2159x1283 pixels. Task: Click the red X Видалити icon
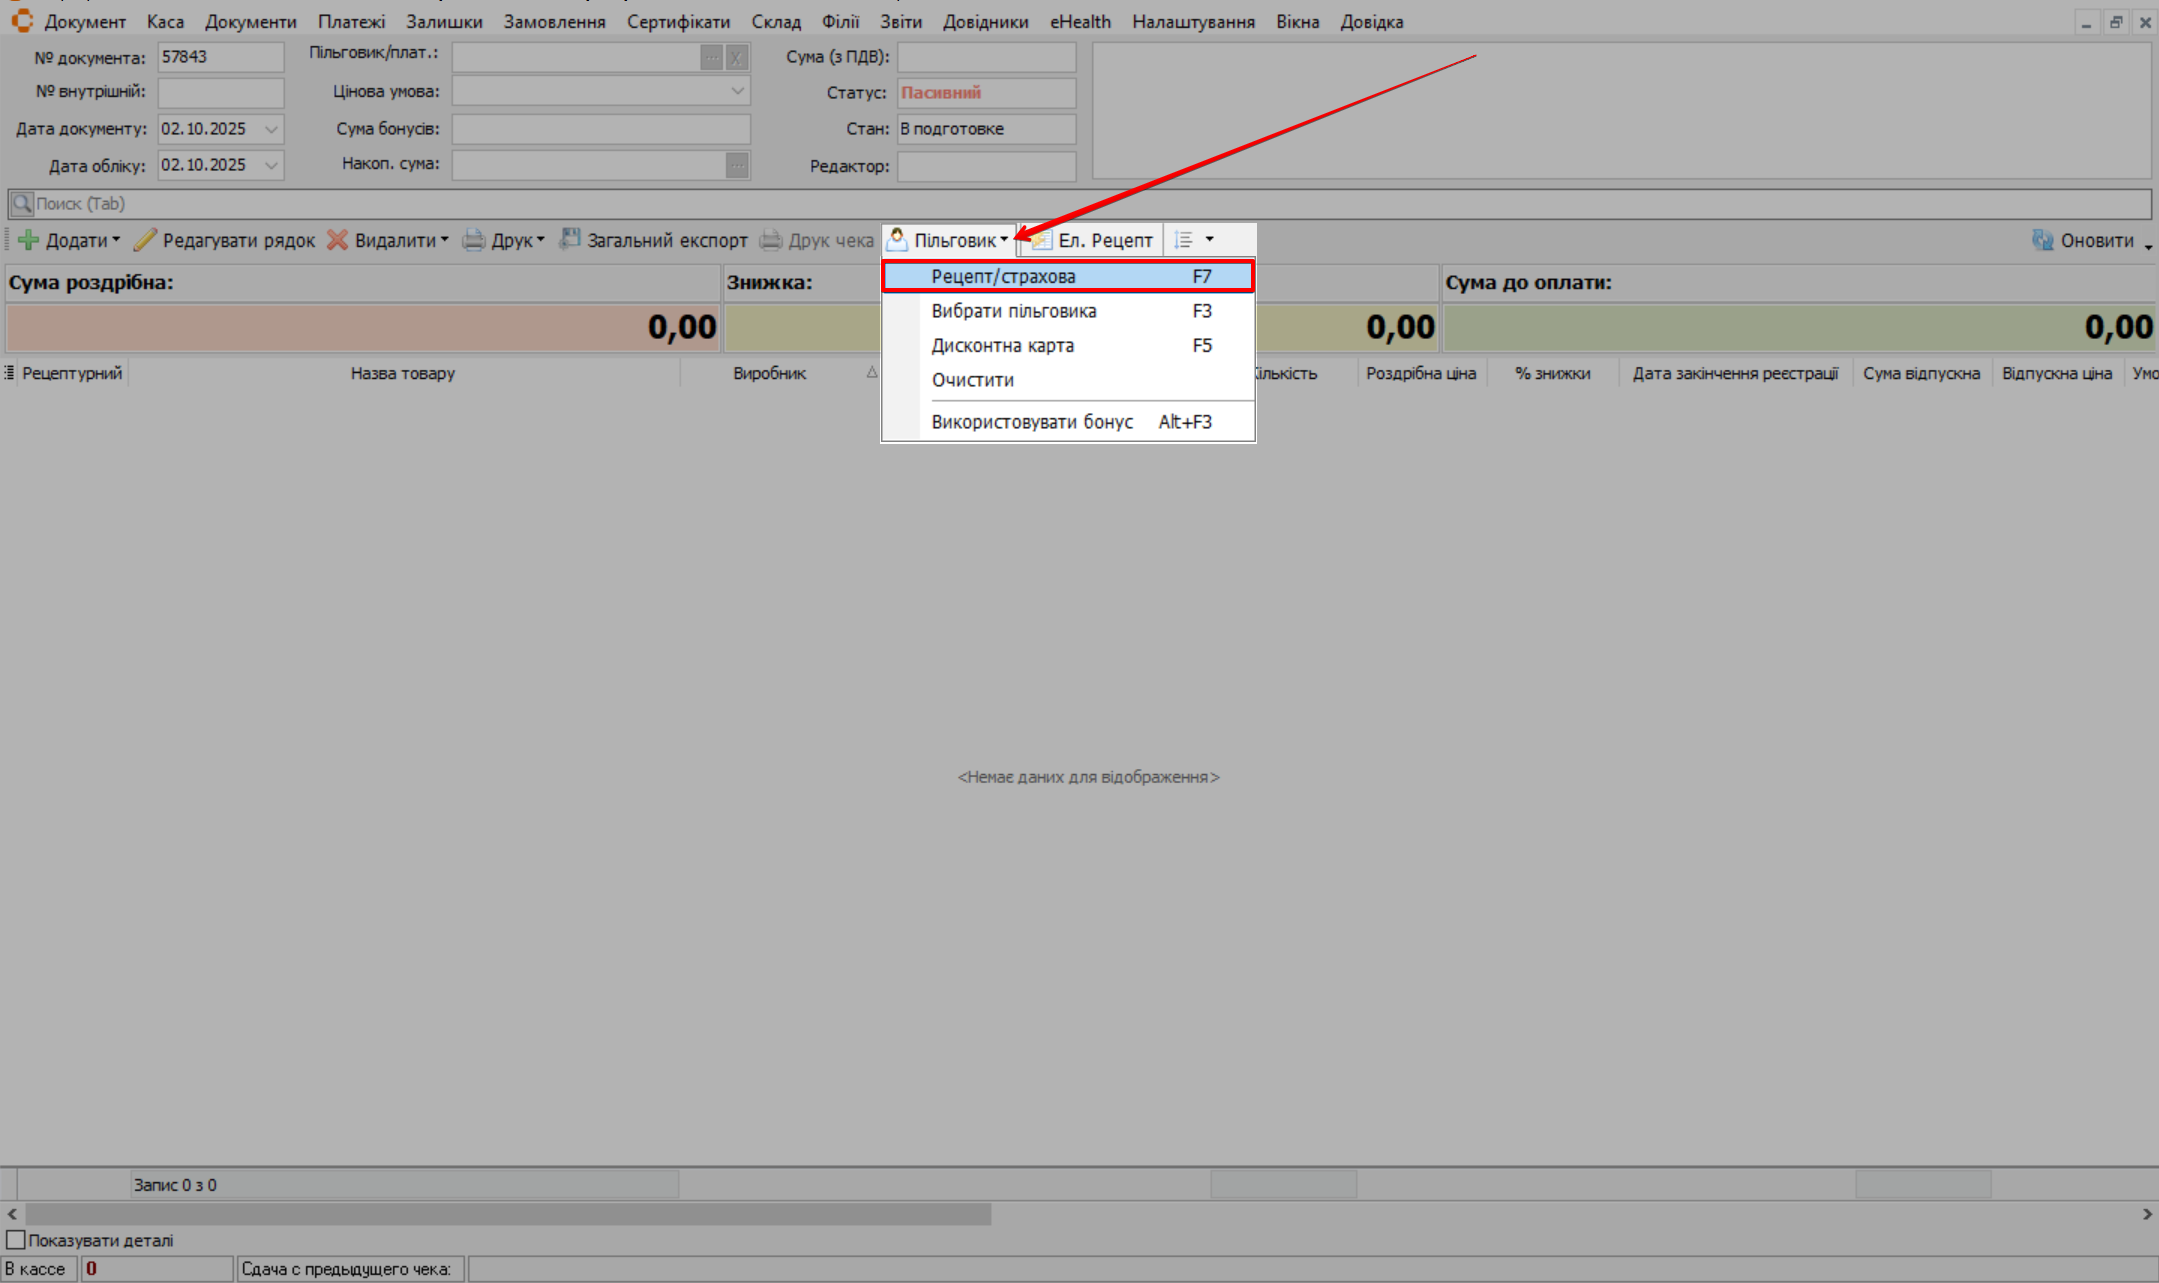tap(338, 240)
